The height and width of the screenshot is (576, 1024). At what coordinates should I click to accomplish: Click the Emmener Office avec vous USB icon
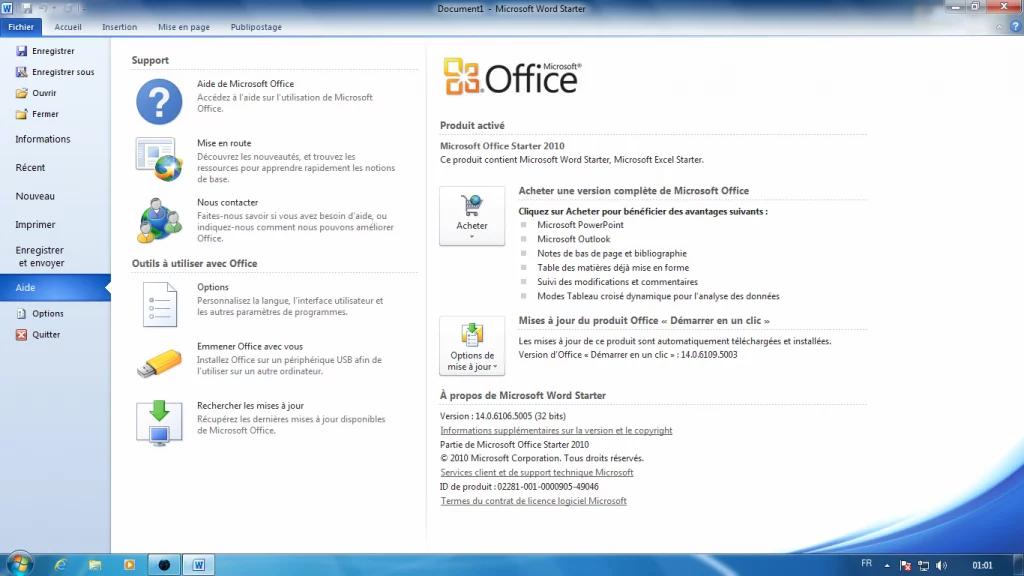pyautogui.click(x=159, y=363)
